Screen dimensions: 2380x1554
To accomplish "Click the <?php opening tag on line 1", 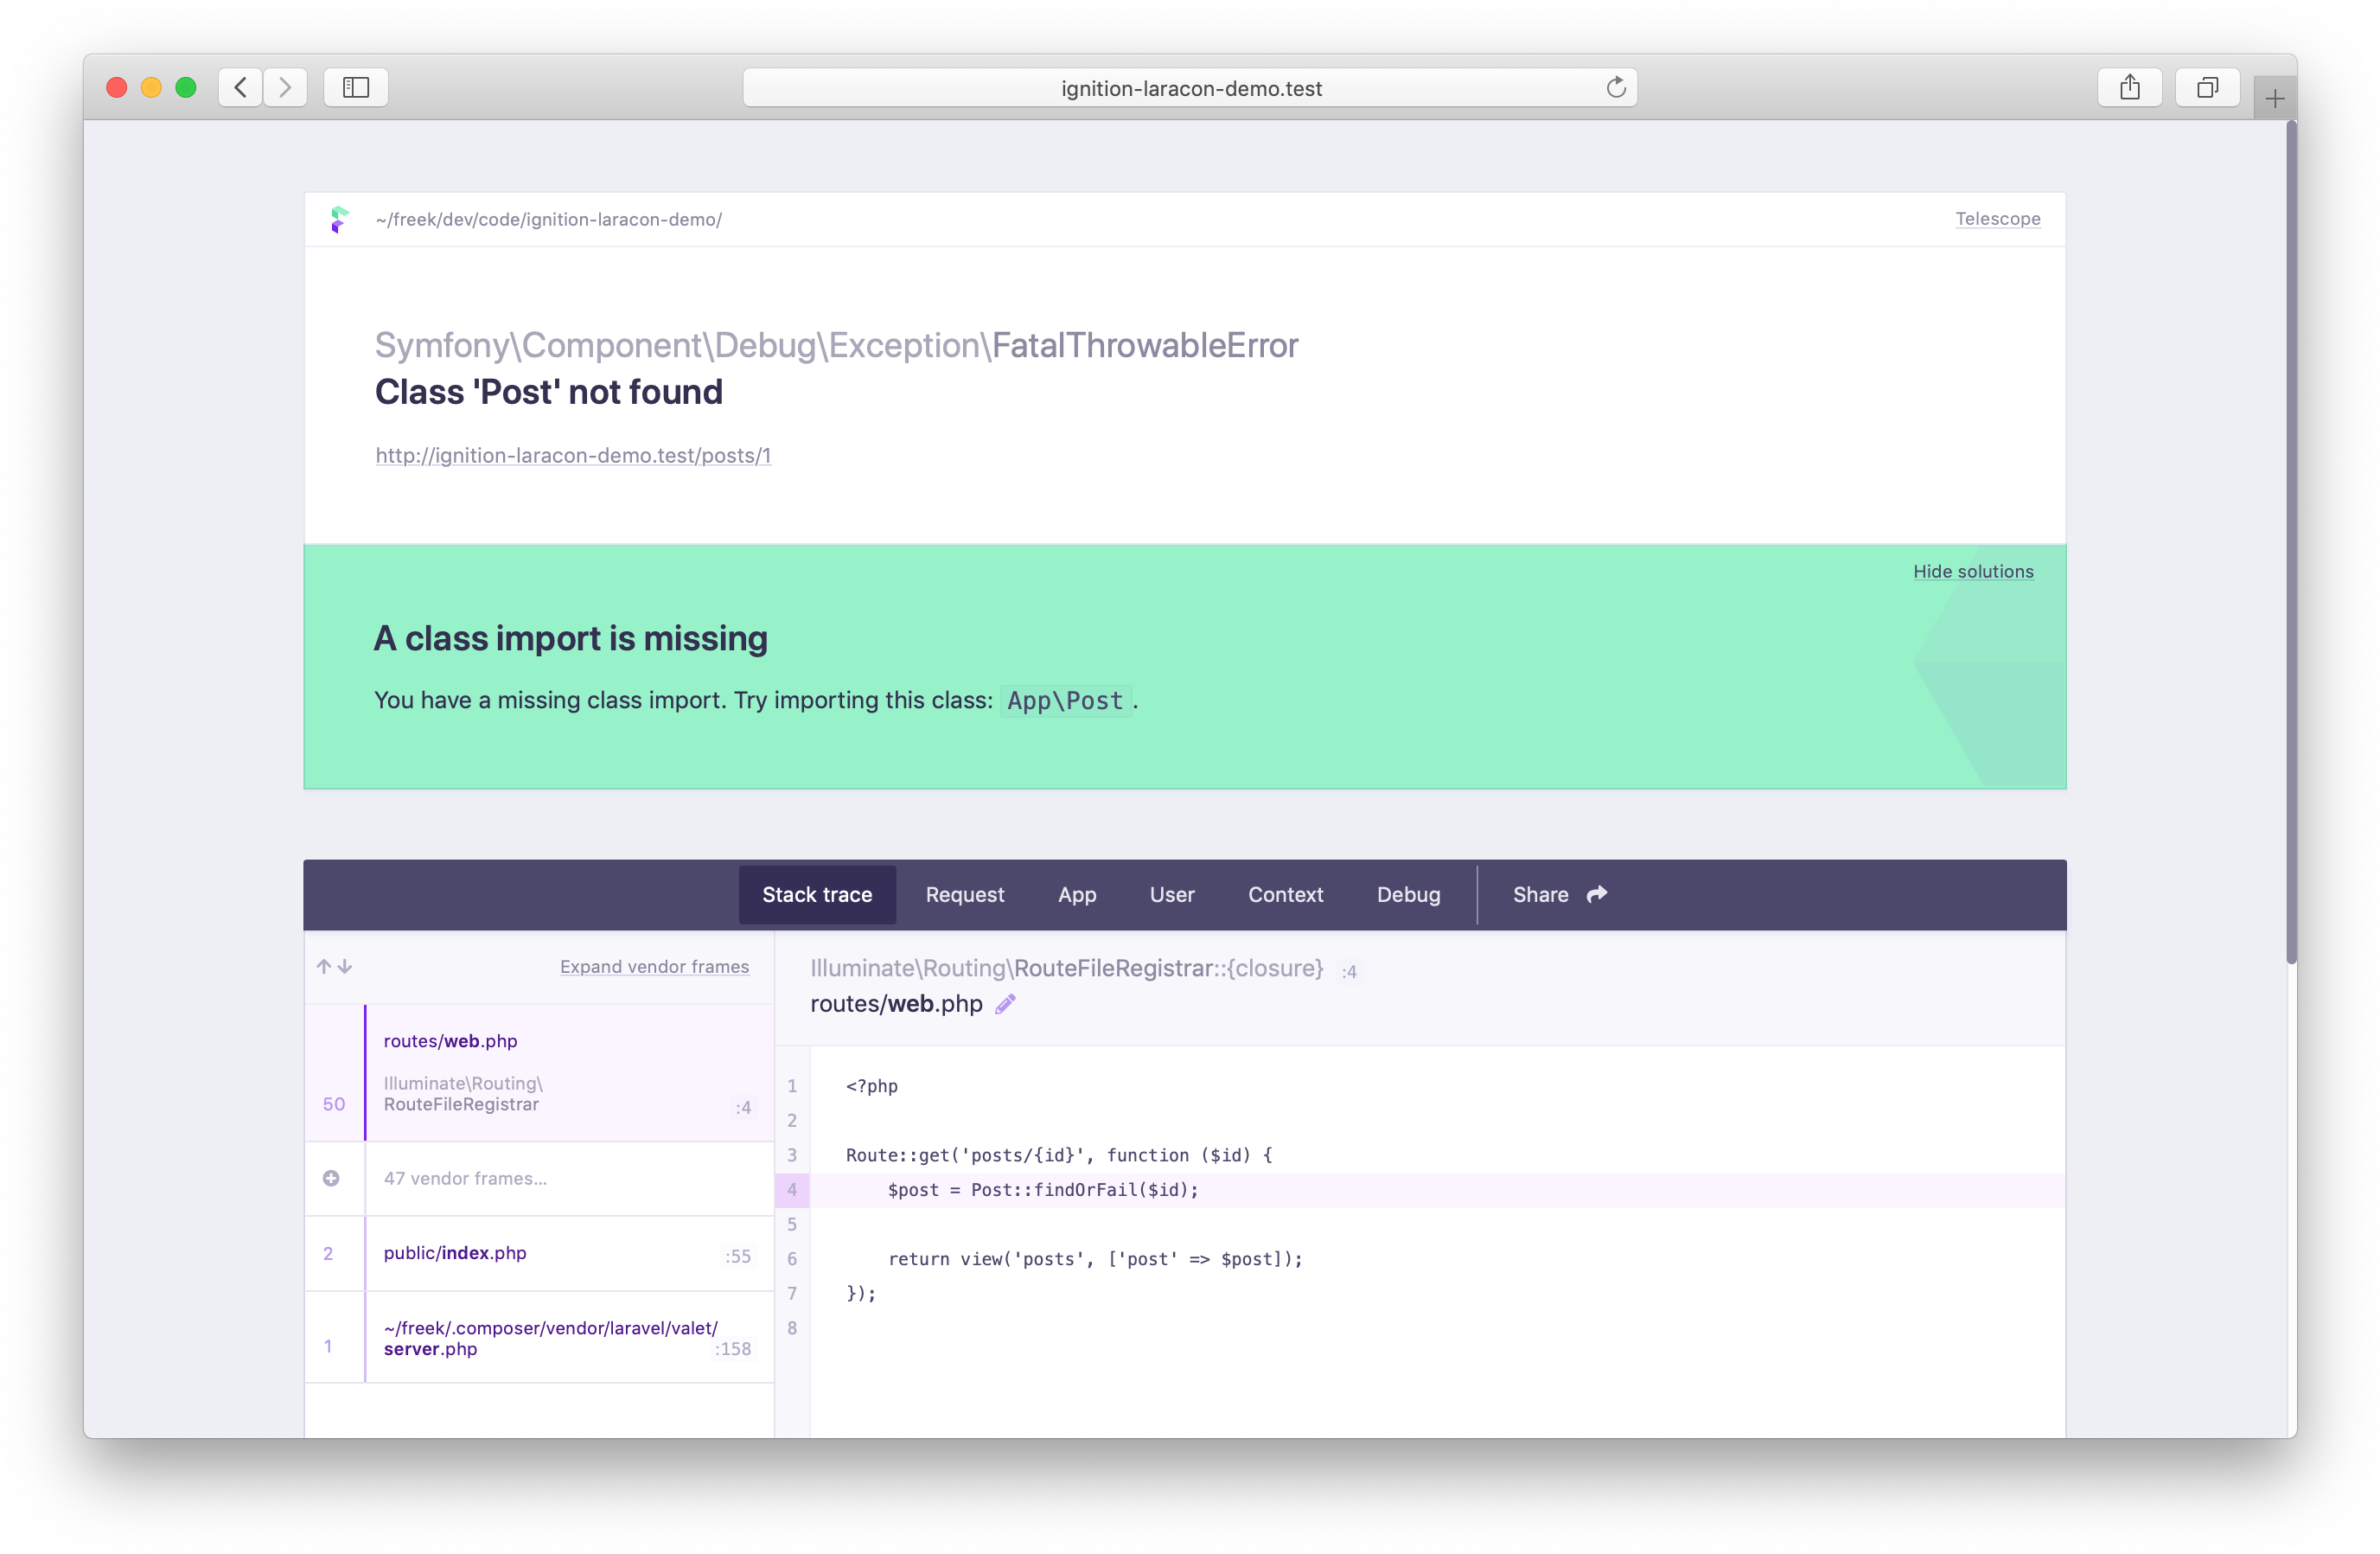I will click(871, 1086).
